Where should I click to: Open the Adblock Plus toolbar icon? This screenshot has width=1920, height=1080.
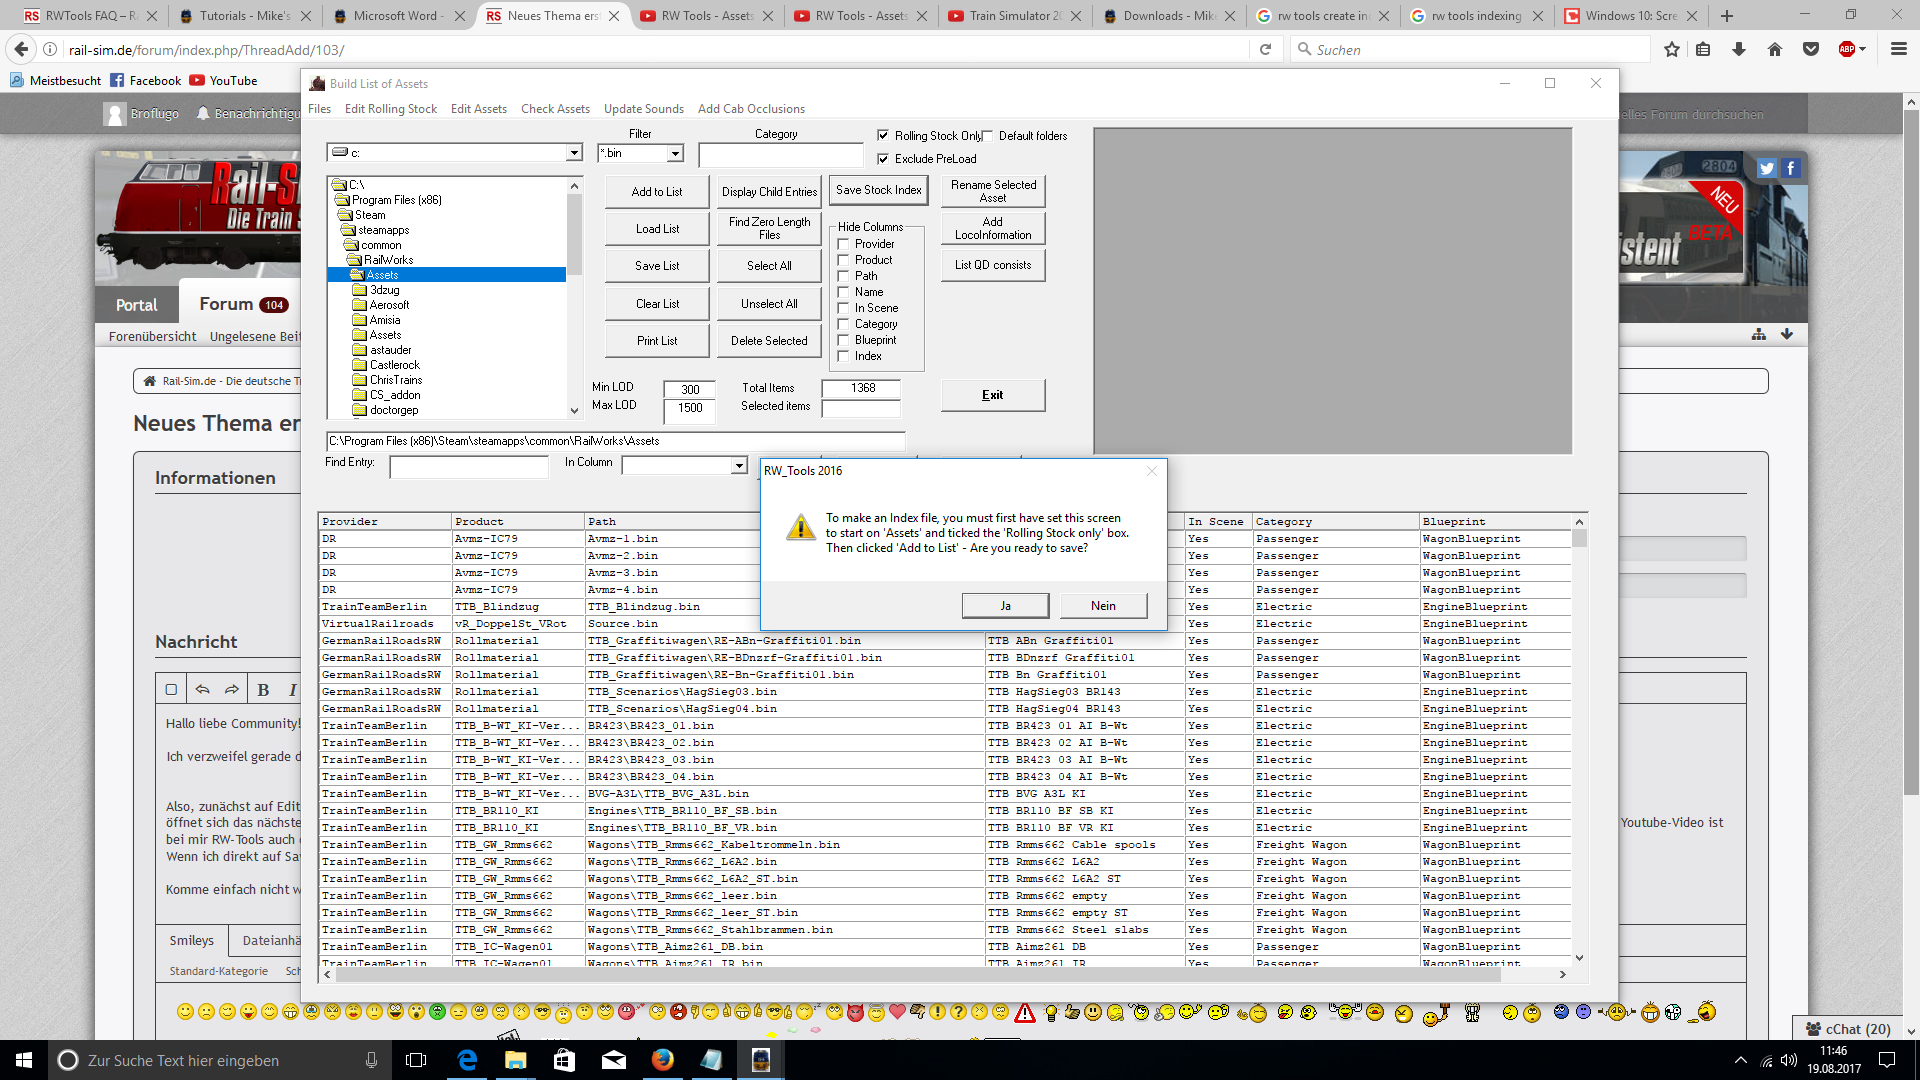click(1848, 50)
